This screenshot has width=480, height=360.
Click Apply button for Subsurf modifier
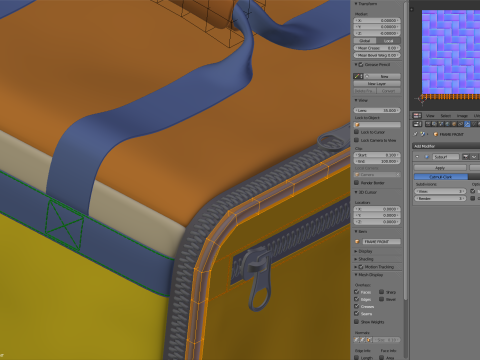[440, 168]
